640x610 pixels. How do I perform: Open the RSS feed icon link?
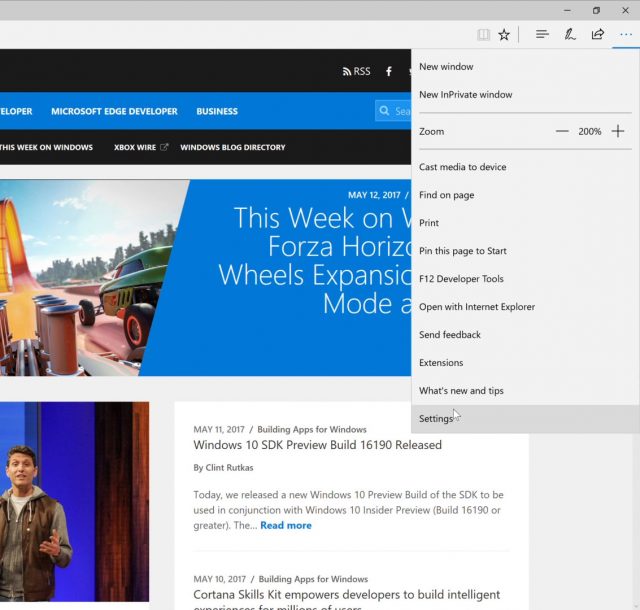356,71
